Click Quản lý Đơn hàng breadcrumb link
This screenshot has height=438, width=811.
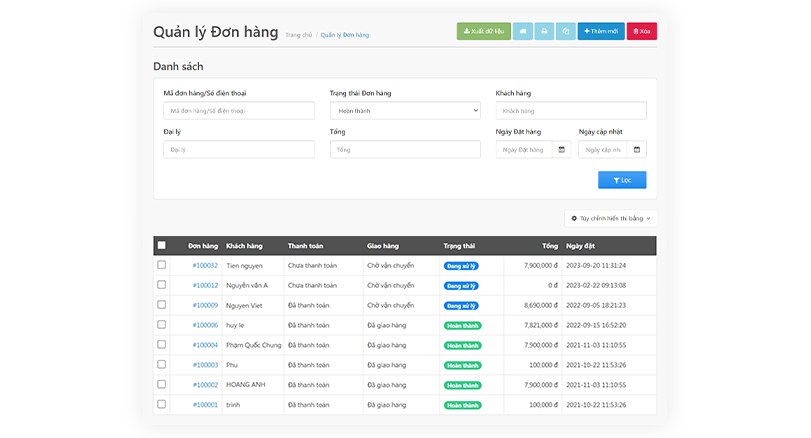coord(344,35)
